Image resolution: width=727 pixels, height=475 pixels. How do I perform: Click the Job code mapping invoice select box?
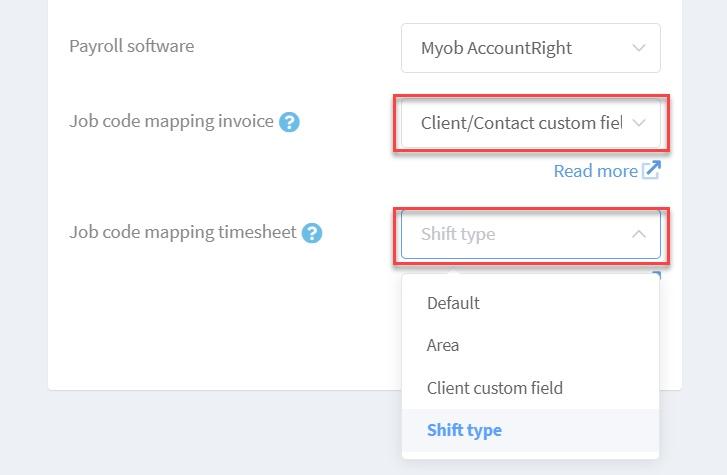(530, 123)
